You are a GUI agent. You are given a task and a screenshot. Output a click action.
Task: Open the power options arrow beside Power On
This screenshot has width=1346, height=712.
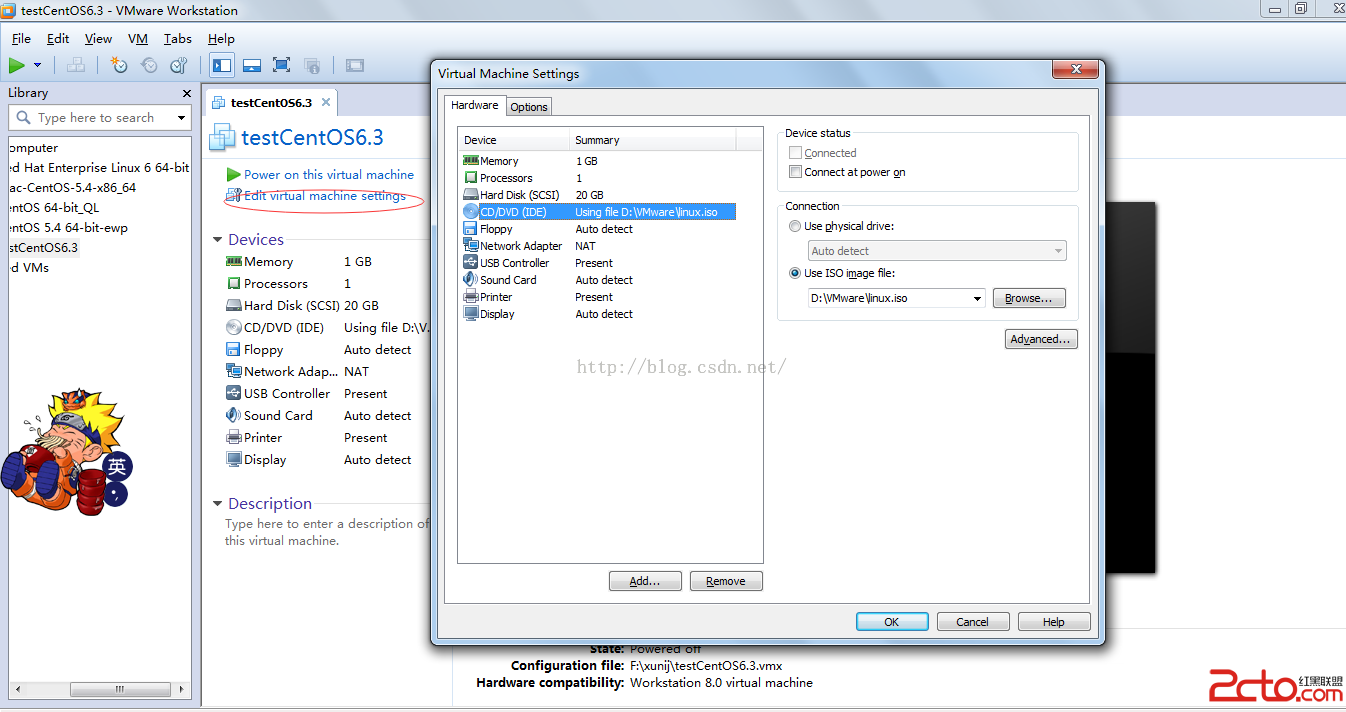(x=38, y=66)
